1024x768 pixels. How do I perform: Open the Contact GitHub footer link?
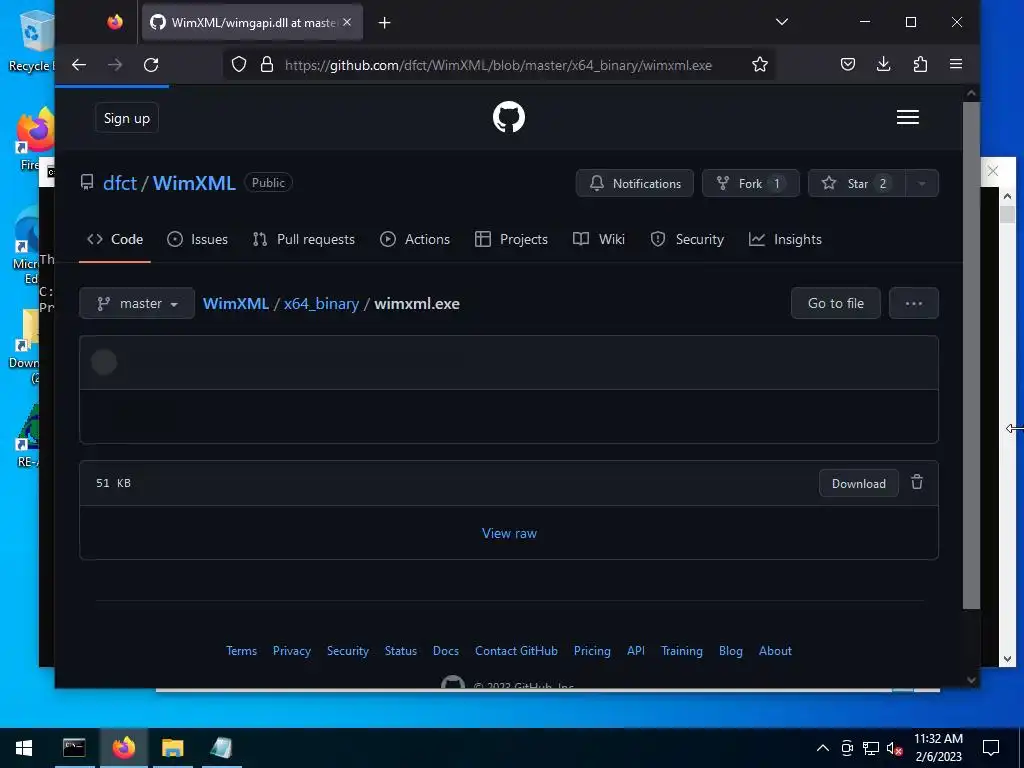(517, 651)
